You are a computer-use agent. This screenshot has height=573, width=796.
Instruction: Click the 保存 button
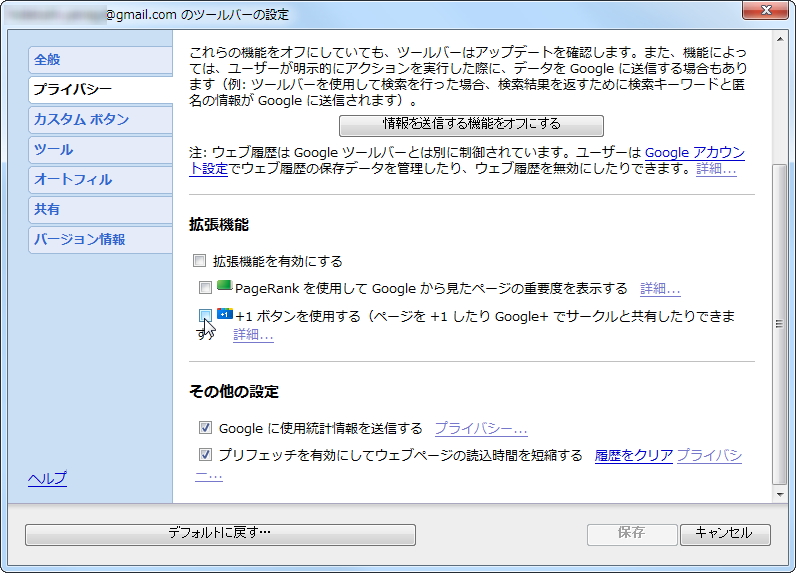click(x=632, y=535)
